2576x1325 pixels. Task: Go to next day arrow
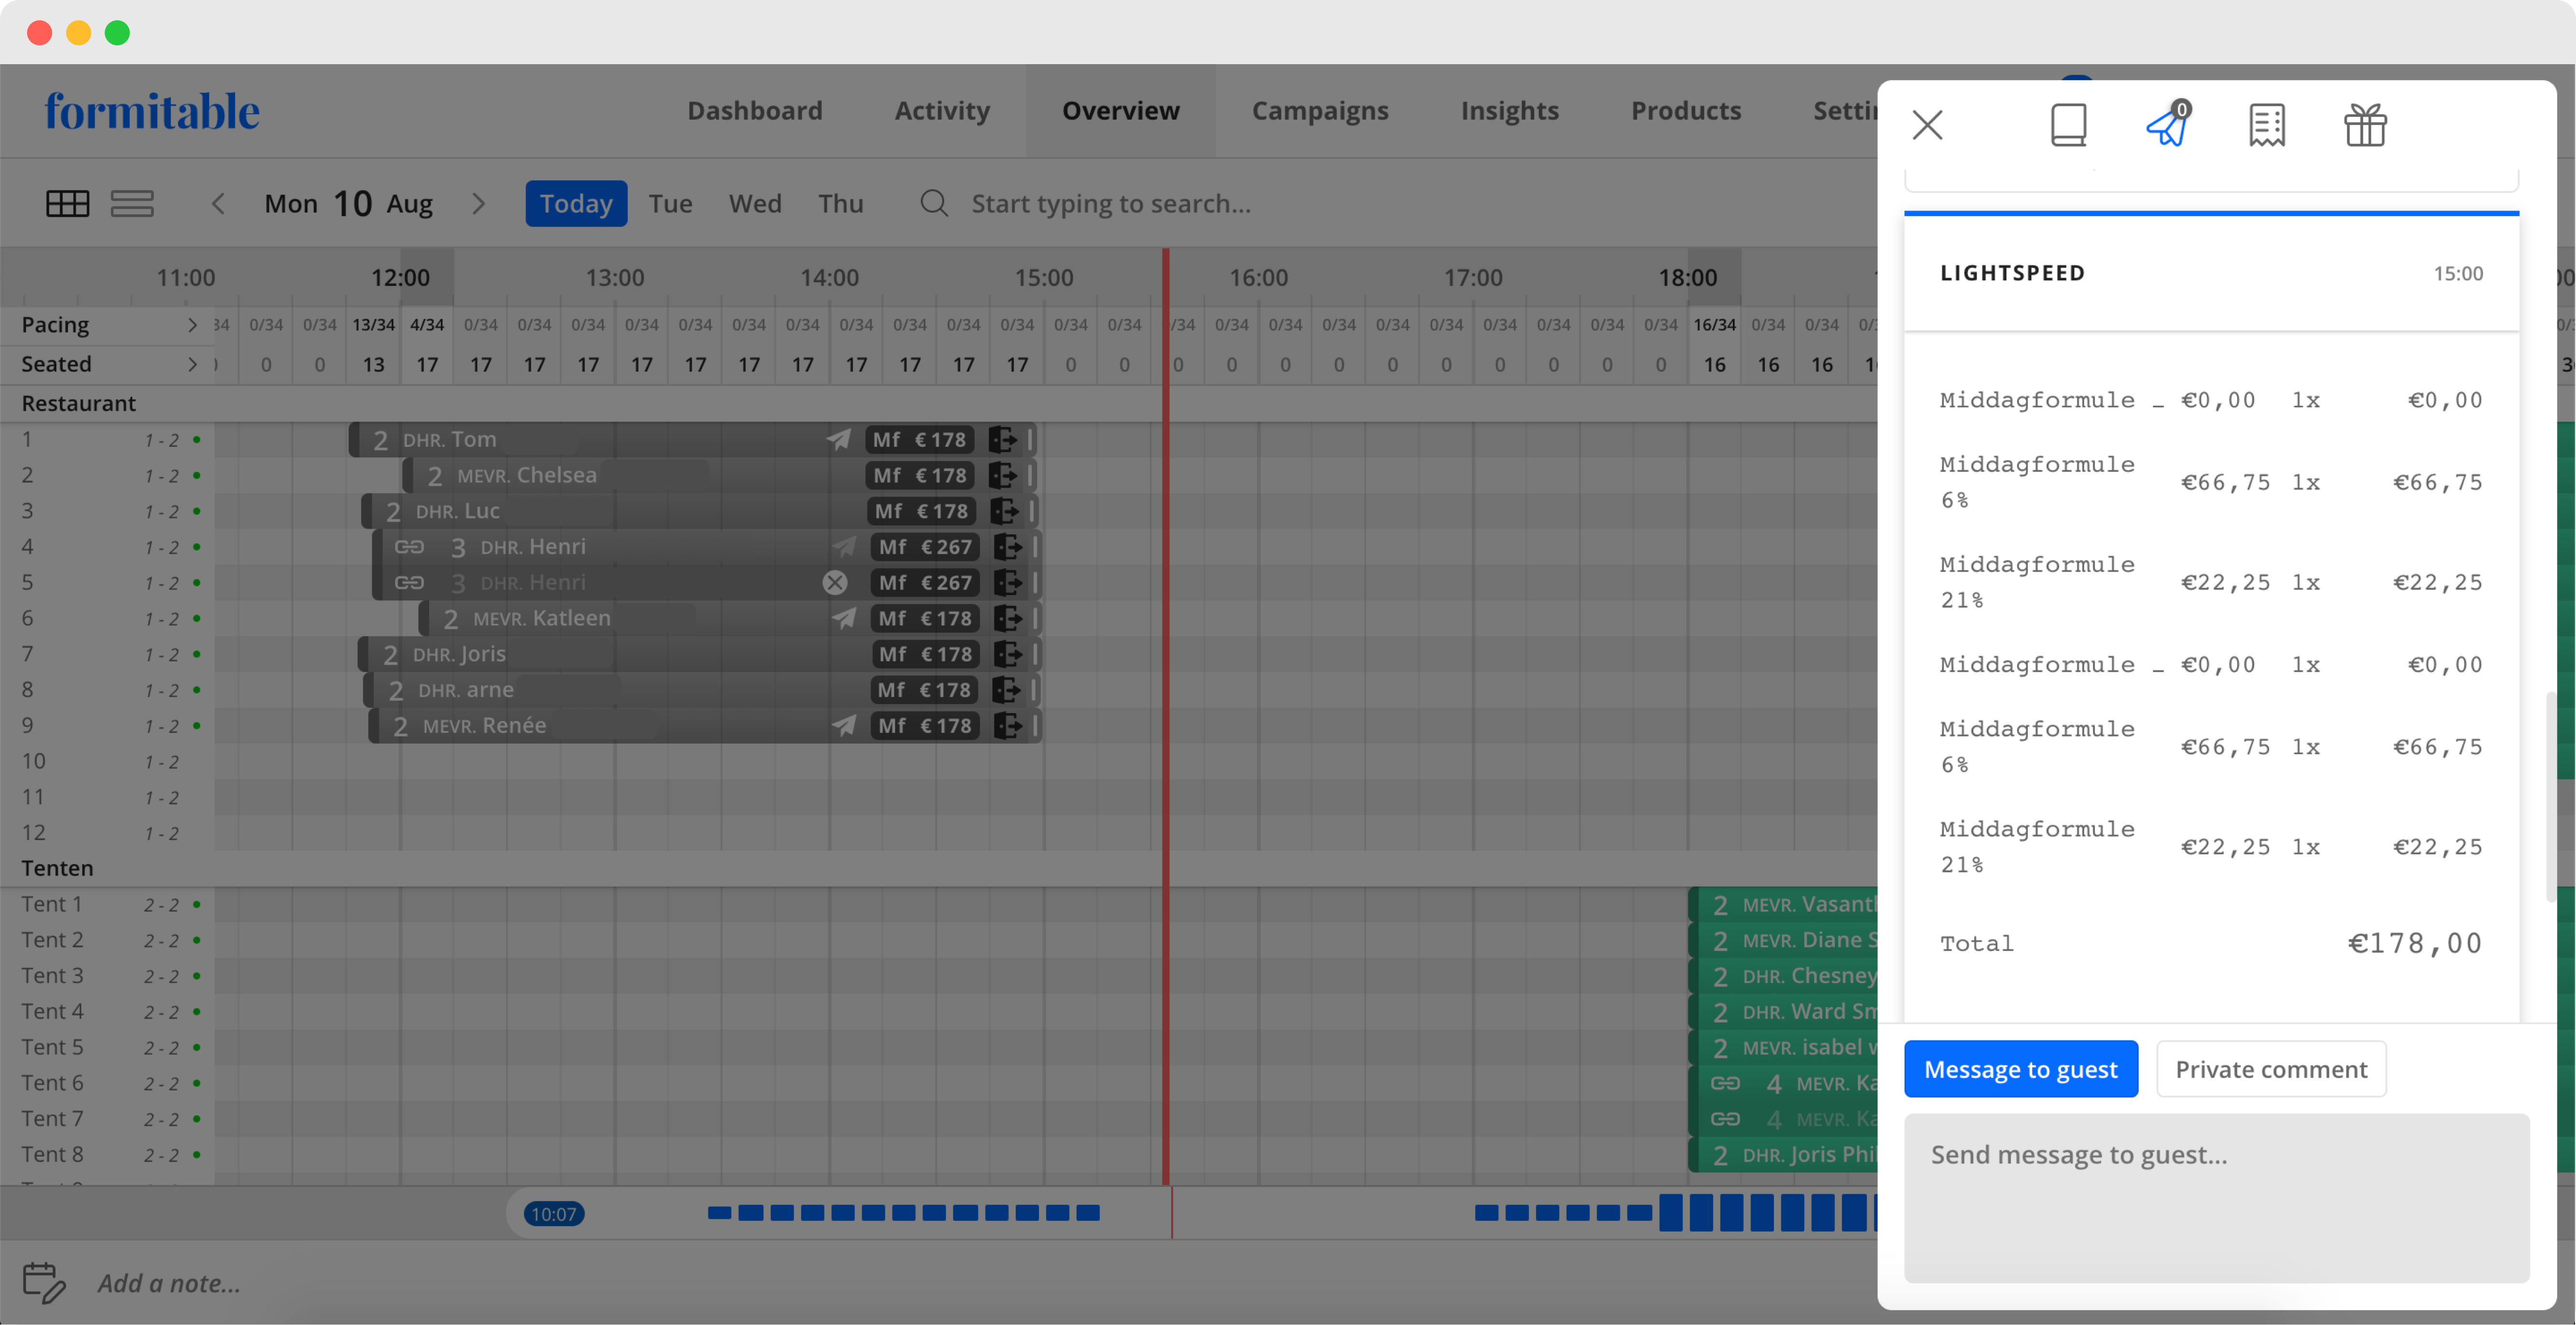[x=479, y=203]
